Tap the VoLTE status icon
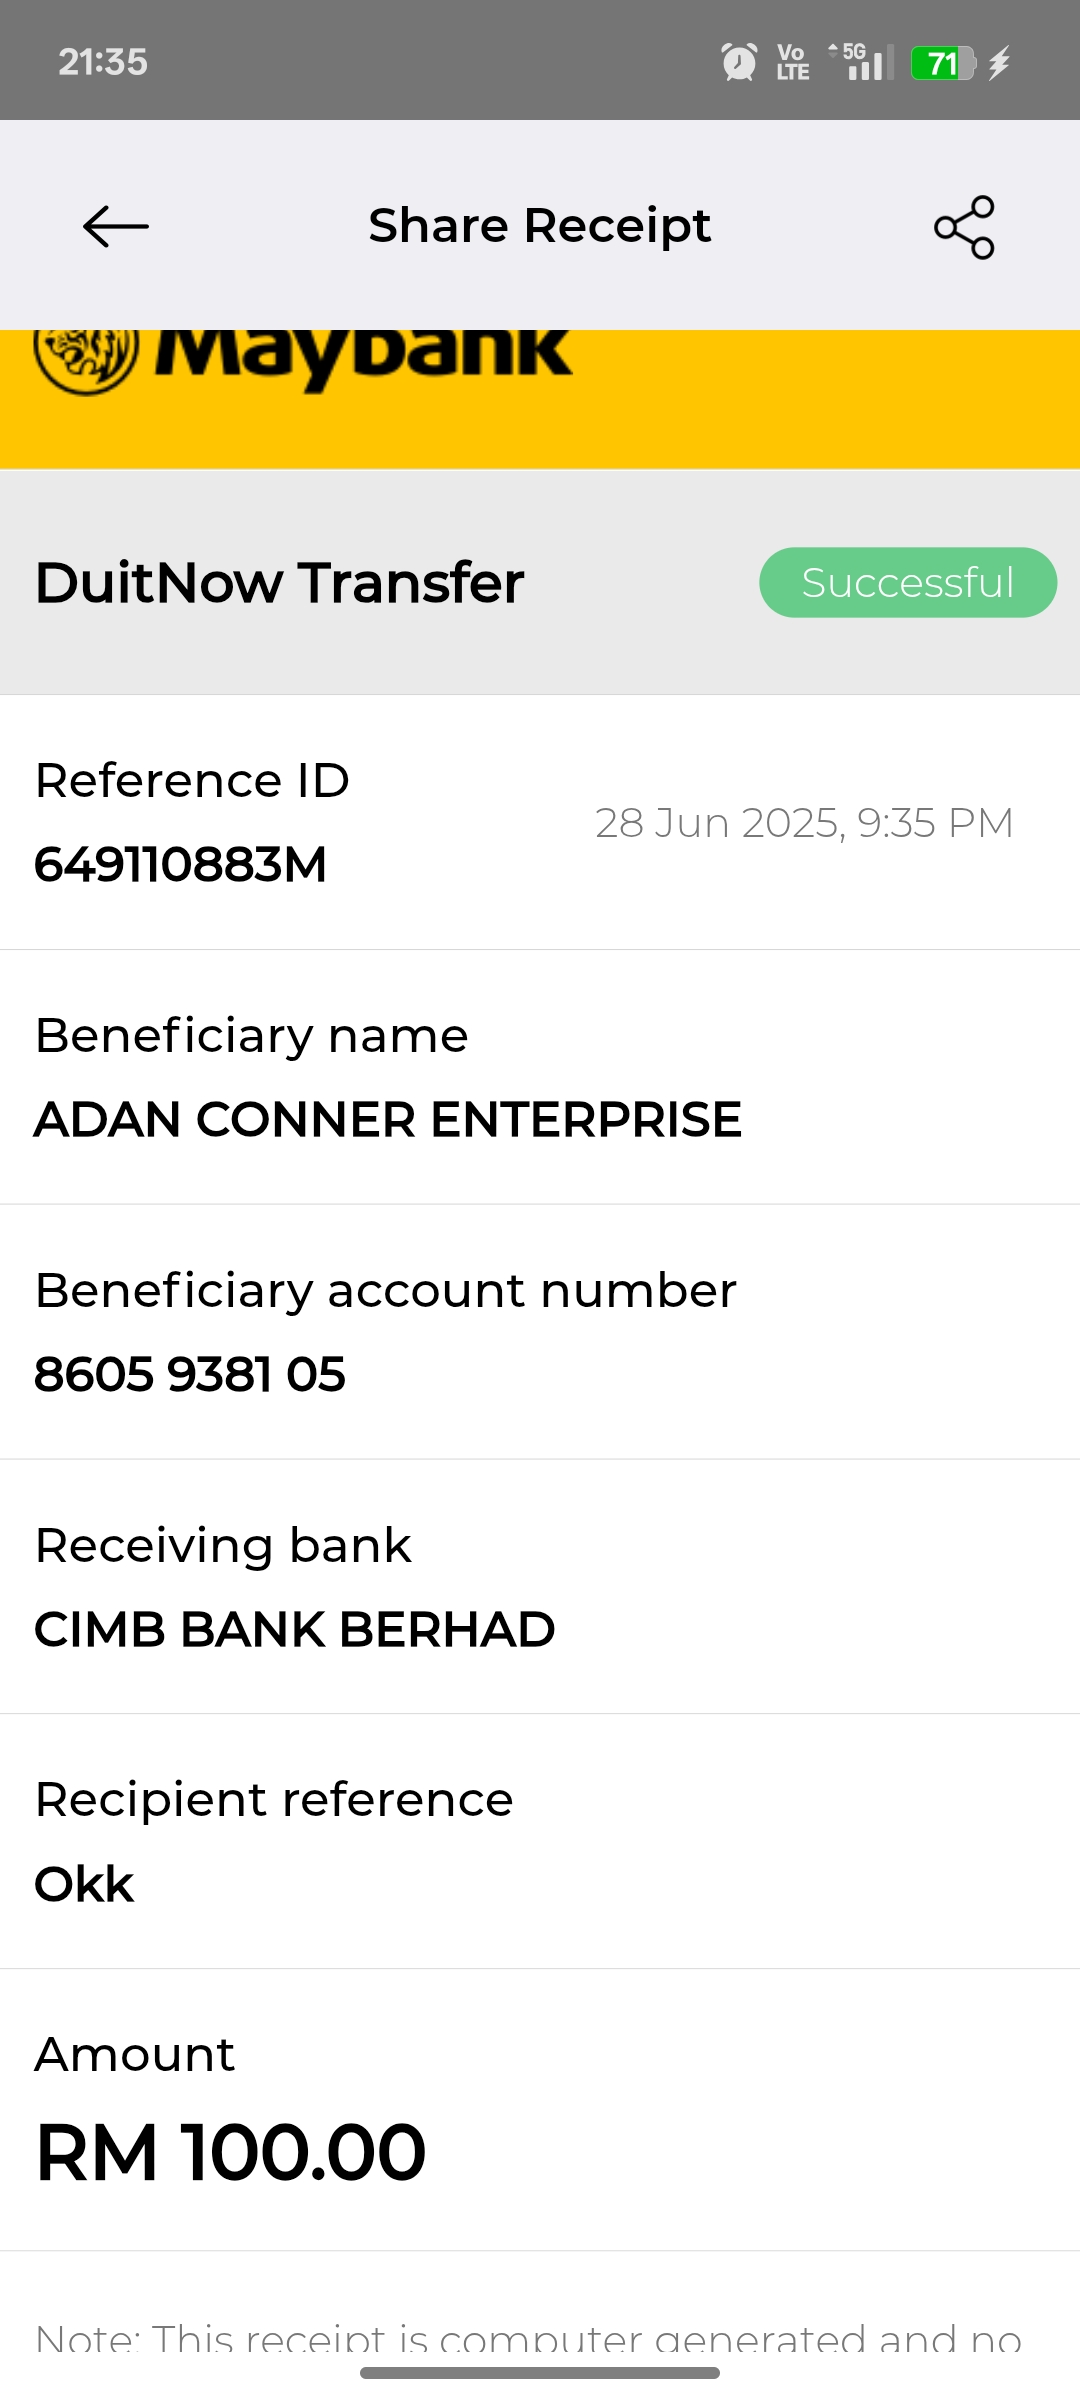 (x=792, y=63)
